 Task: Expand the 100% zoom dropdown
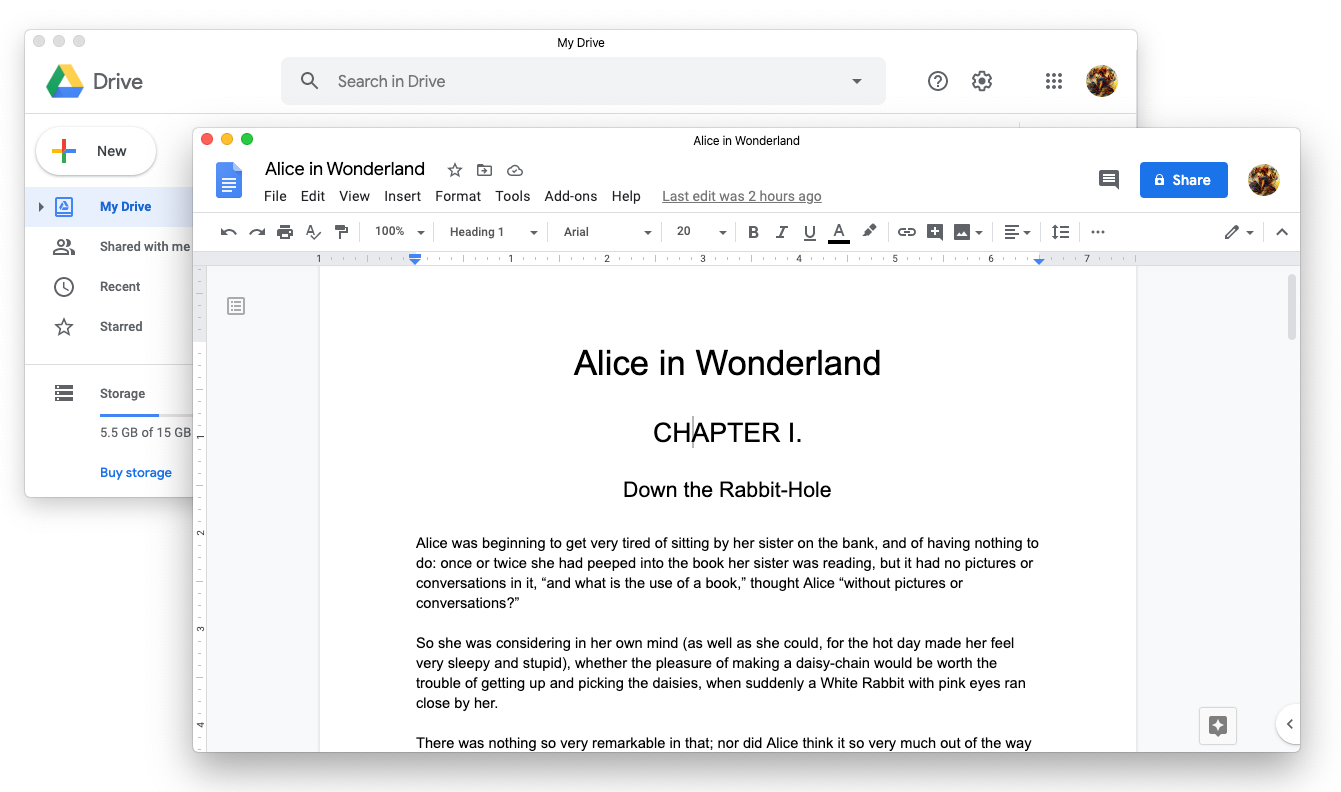pyautogui.click(x=399, y=232)
